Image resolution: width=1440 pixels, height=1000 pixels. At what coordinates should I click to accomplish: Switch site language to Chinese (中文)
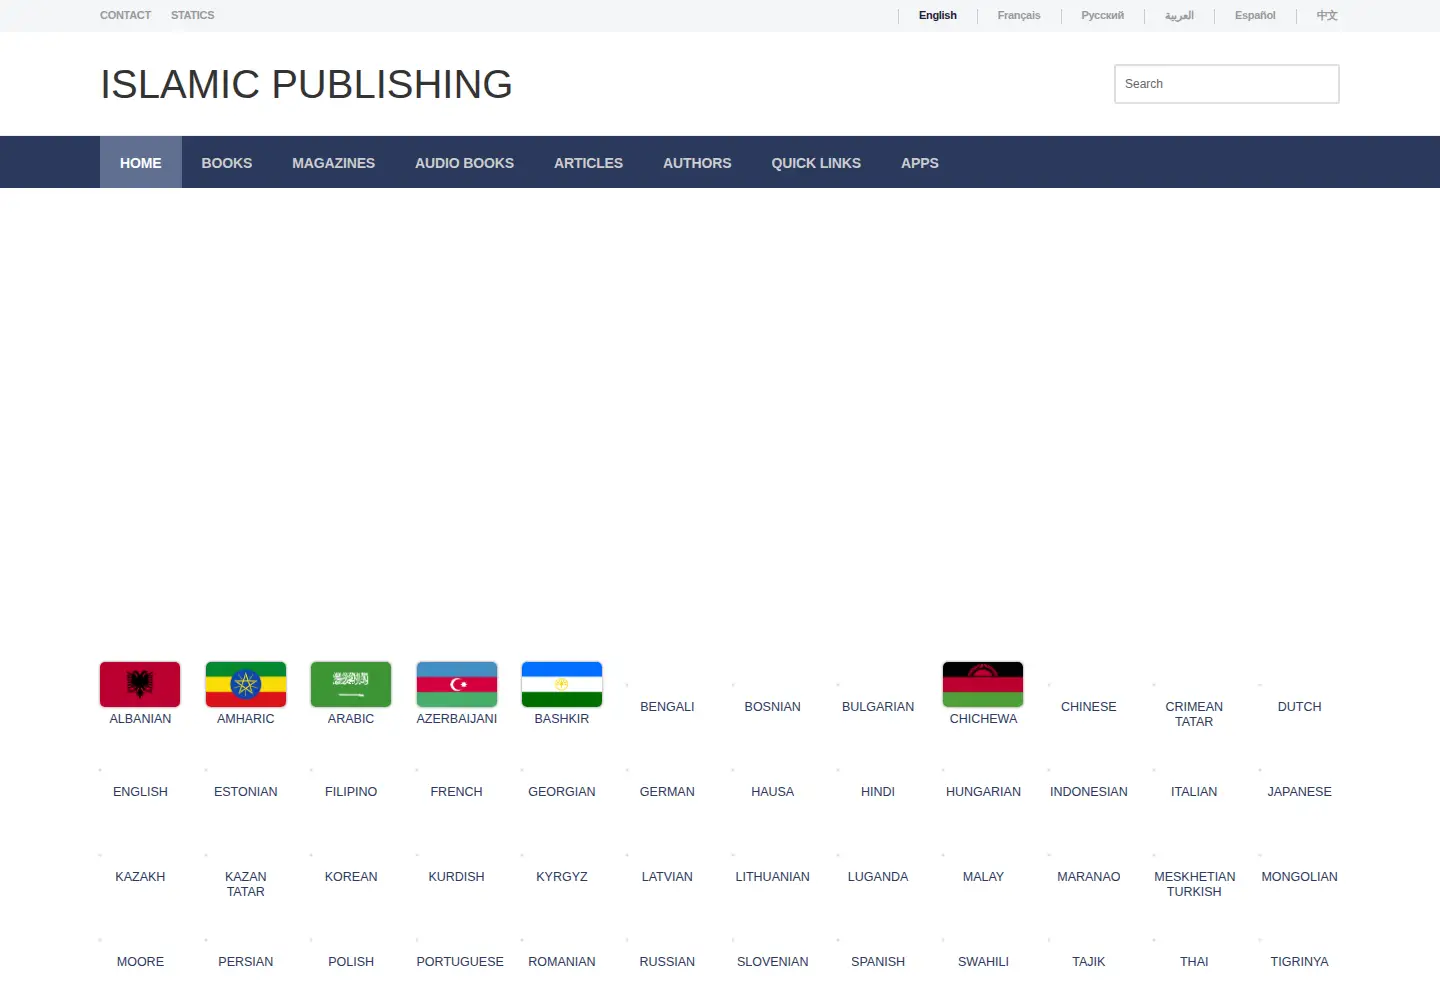[x=1327, y=15]
